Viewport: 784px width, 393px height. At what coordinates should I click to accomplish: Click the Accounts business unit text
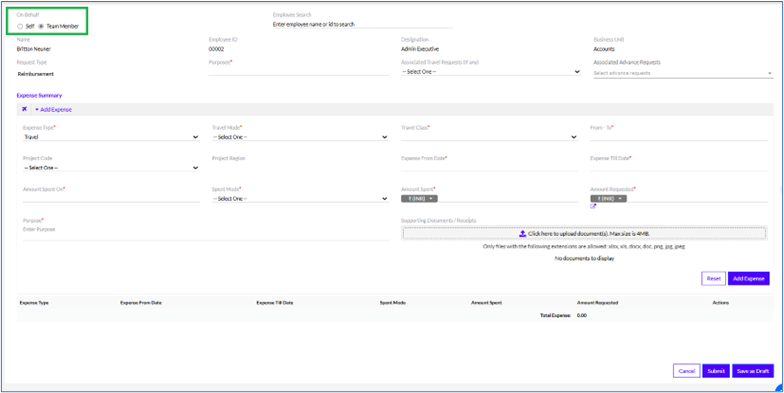coord(604,49)
